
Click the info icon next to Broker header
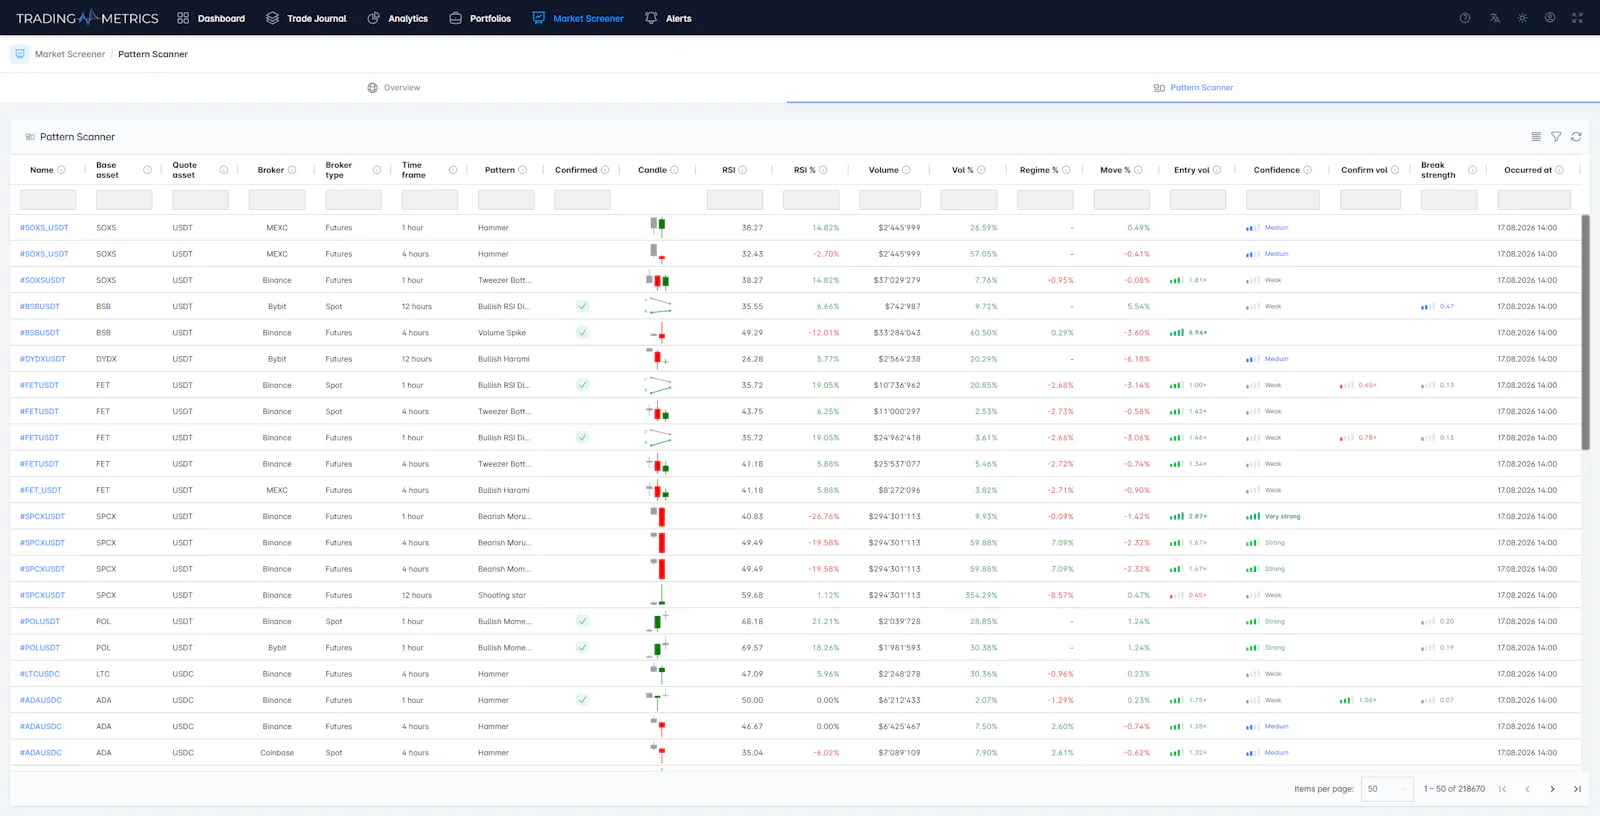pos(292,170)
